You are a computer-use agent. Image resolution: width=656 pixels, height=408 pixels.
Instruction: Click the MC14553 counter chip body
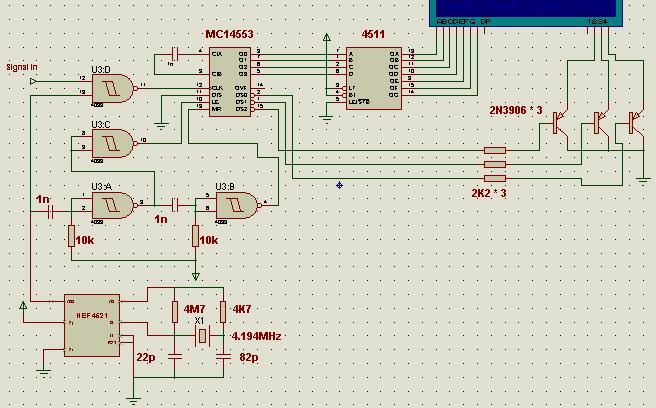[x=230, y=82]
